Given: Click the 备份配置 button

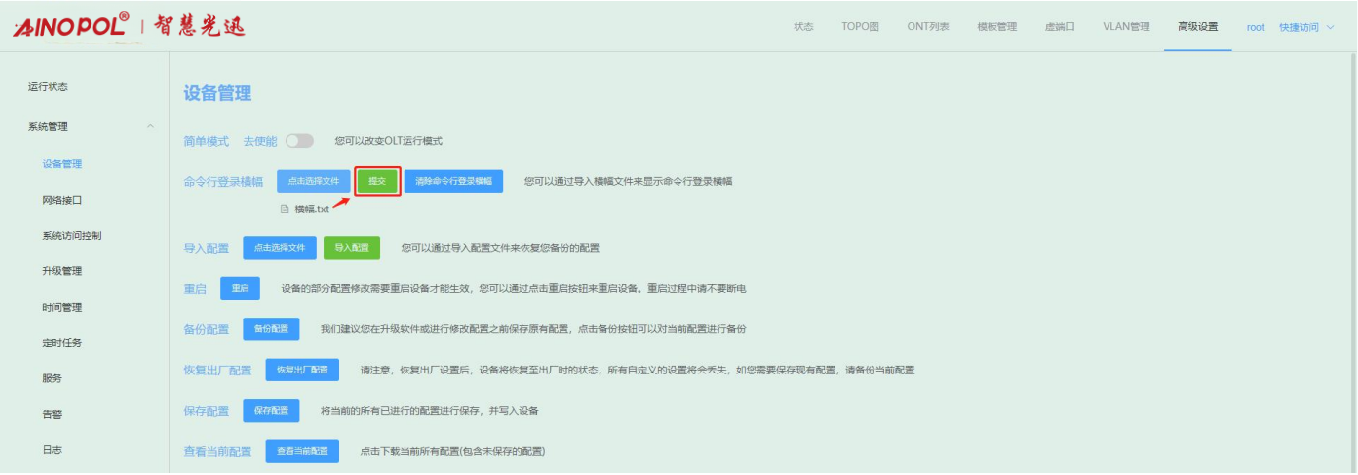Looking at the screenshot, I should (270, 328).
